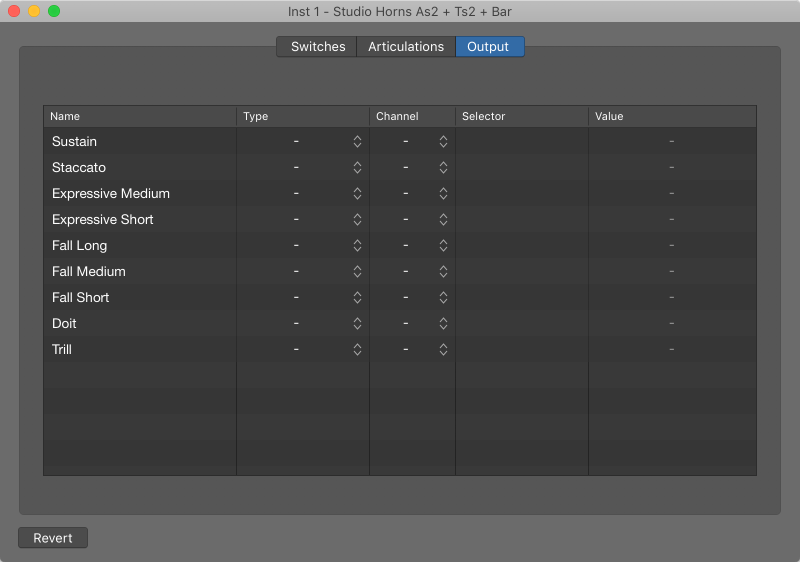The width and height of the screenshot is (802, 564).
Task: Click the Type column header
Action: coord(303,117)
